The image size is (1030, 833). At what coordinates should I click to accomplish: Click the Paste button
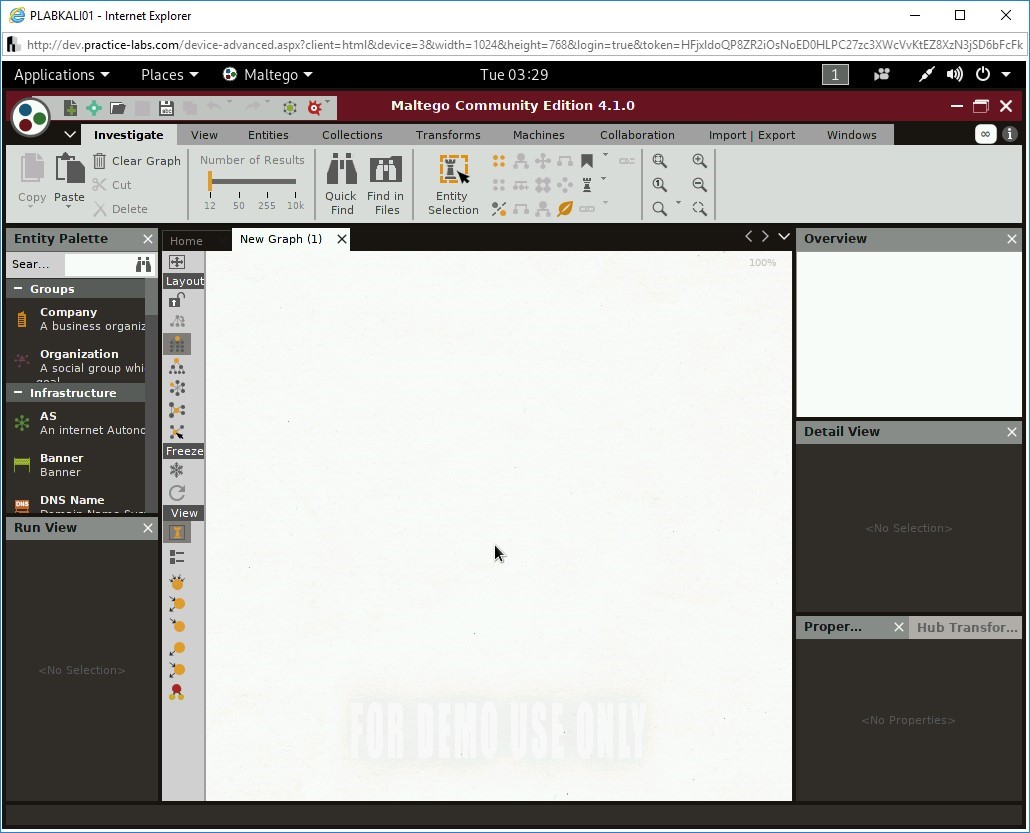coord(69,180)
